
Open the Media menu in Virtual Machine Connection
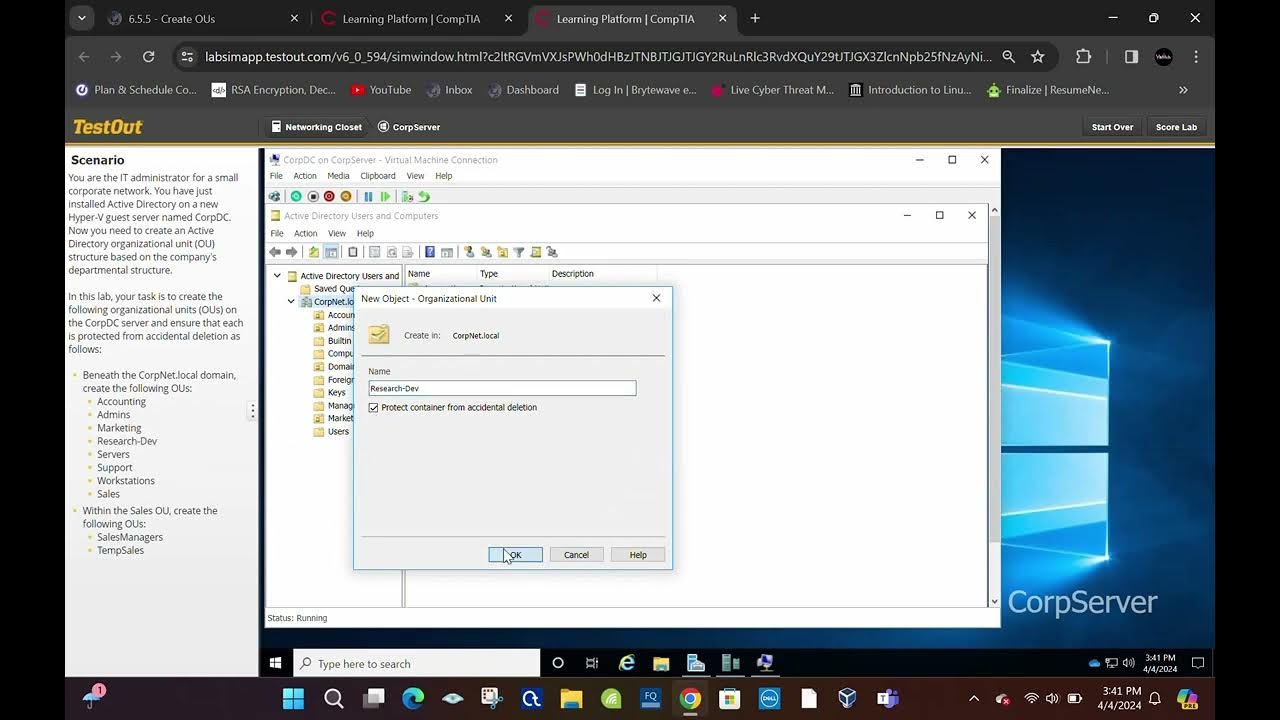(338, 176)
